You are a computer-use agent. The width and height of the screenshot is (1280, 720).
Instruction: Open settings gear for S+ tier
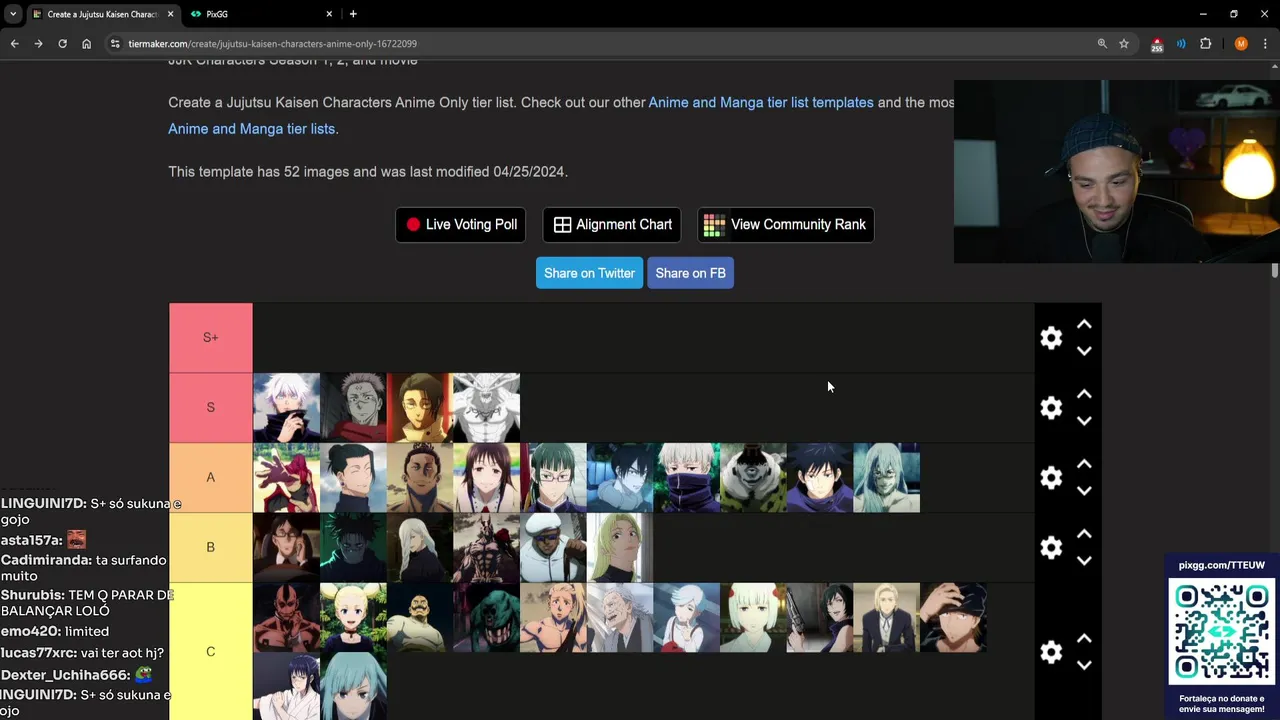[1051, 338]
